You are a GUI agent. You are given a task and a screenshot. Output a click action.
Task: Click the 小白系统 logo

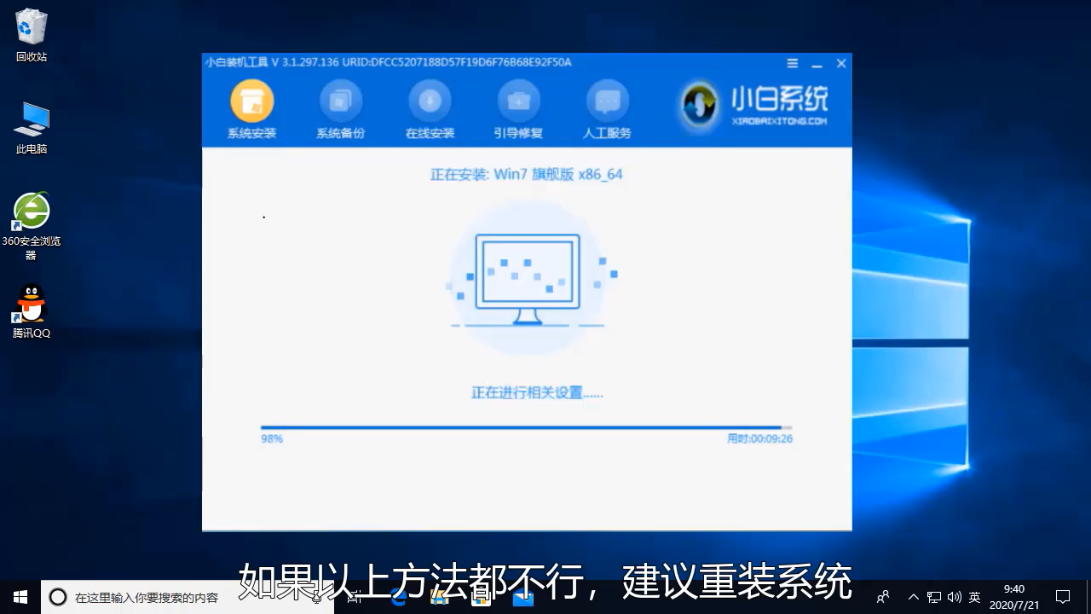(754, 105)
